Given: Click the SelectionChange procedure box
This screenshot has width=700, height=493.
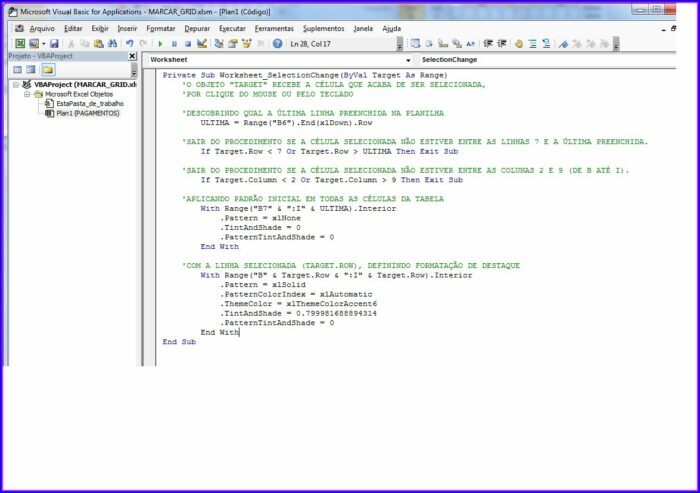Looking at the screenshot, I should tap(547, 60).
